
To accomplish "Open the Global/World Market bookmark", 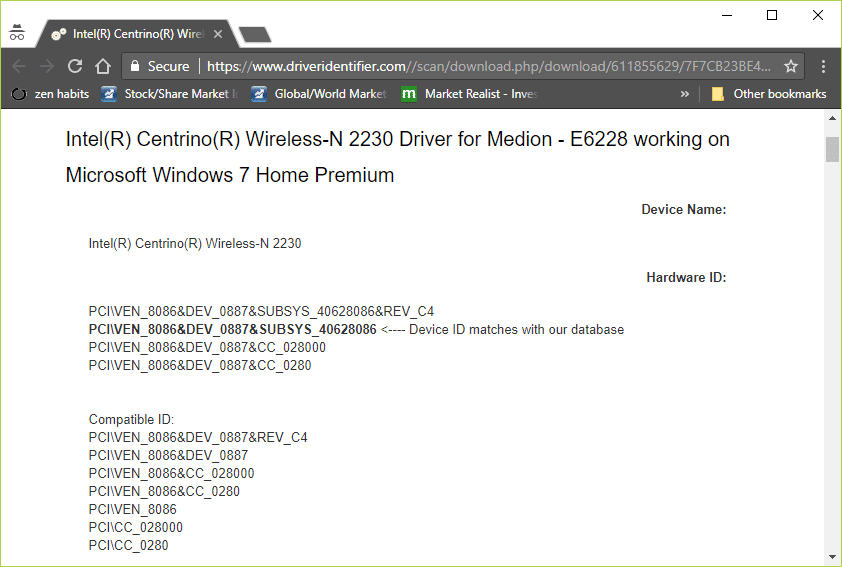I will 319,94.
